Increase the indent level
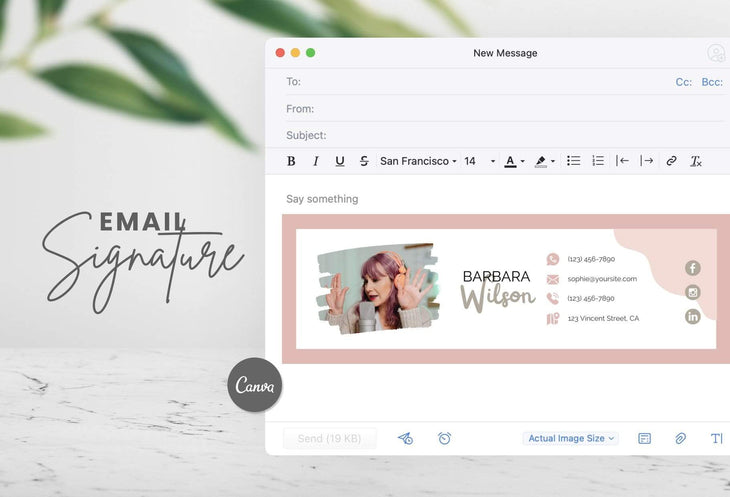Image resolution: width=730 pixels, height=497 pixels. (647, 161)
